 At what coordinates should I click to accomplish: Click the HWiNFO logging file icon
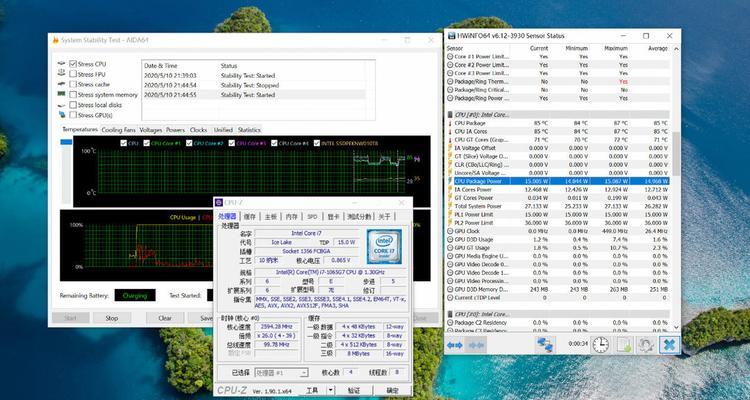click(624, 344)
